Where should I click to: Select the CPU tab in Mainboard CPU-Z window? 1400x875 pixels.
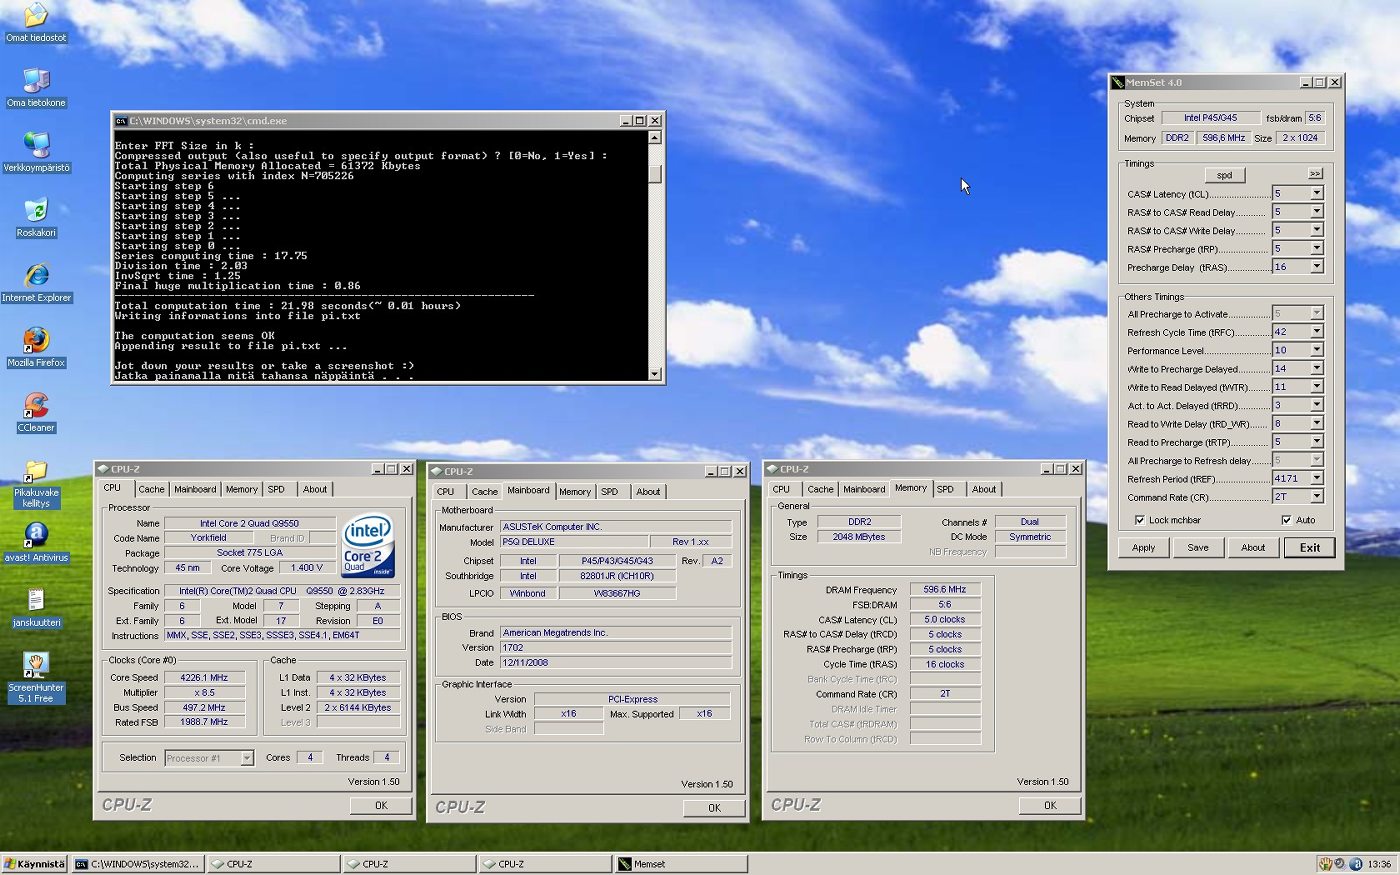446,491
